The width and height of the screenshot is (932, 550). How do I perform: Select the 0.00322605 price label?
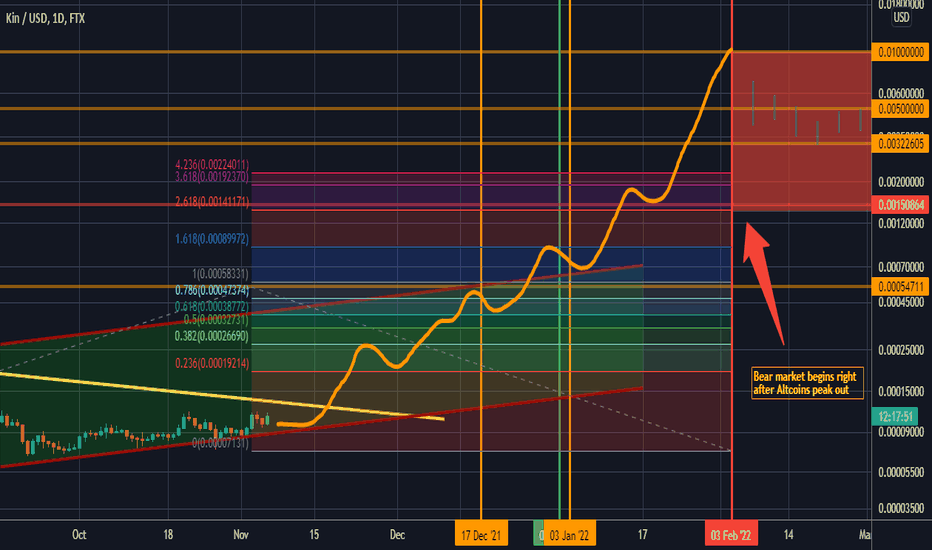tap(900, 144)
